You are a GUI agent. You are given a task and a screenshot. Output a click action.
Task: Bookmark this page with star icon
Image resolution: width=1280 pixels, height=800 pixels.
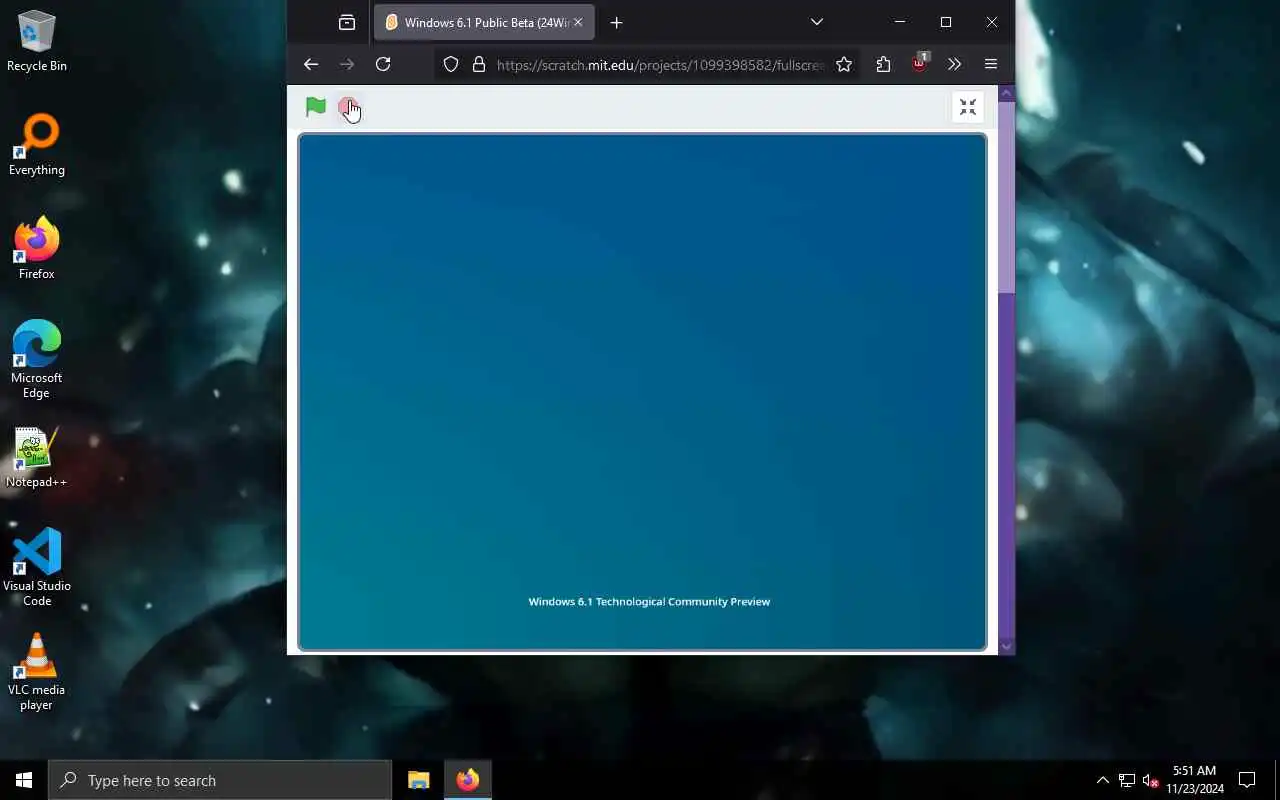tap(844, 64)
